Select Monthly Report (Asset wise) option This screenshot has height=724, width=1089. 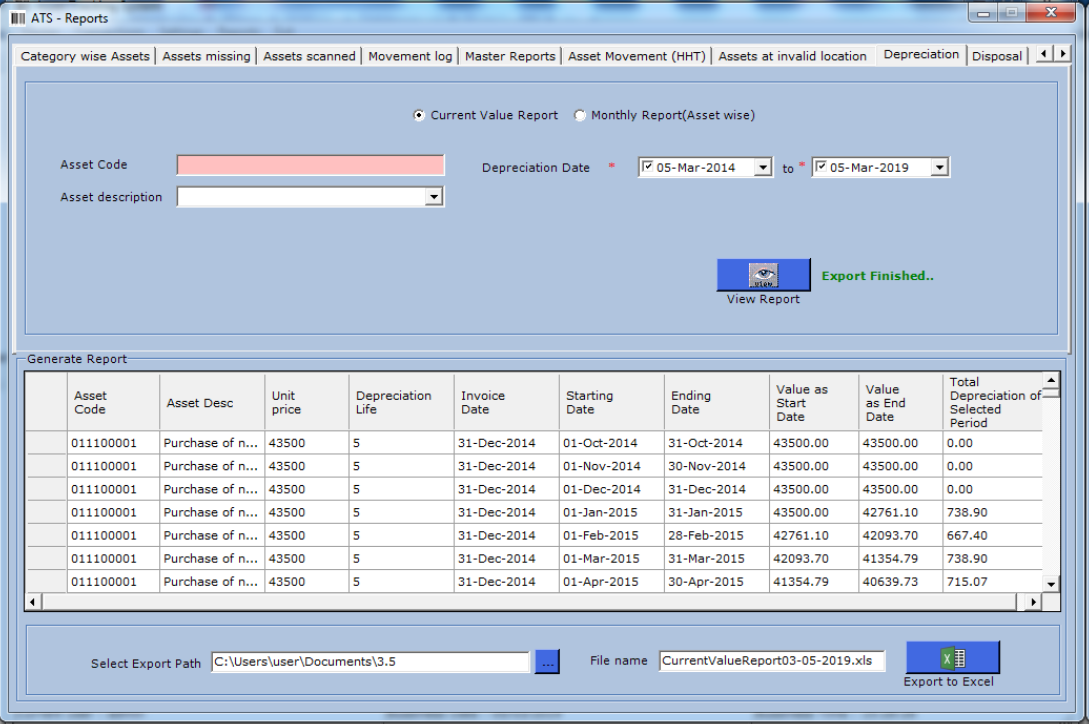click(578, 114)
